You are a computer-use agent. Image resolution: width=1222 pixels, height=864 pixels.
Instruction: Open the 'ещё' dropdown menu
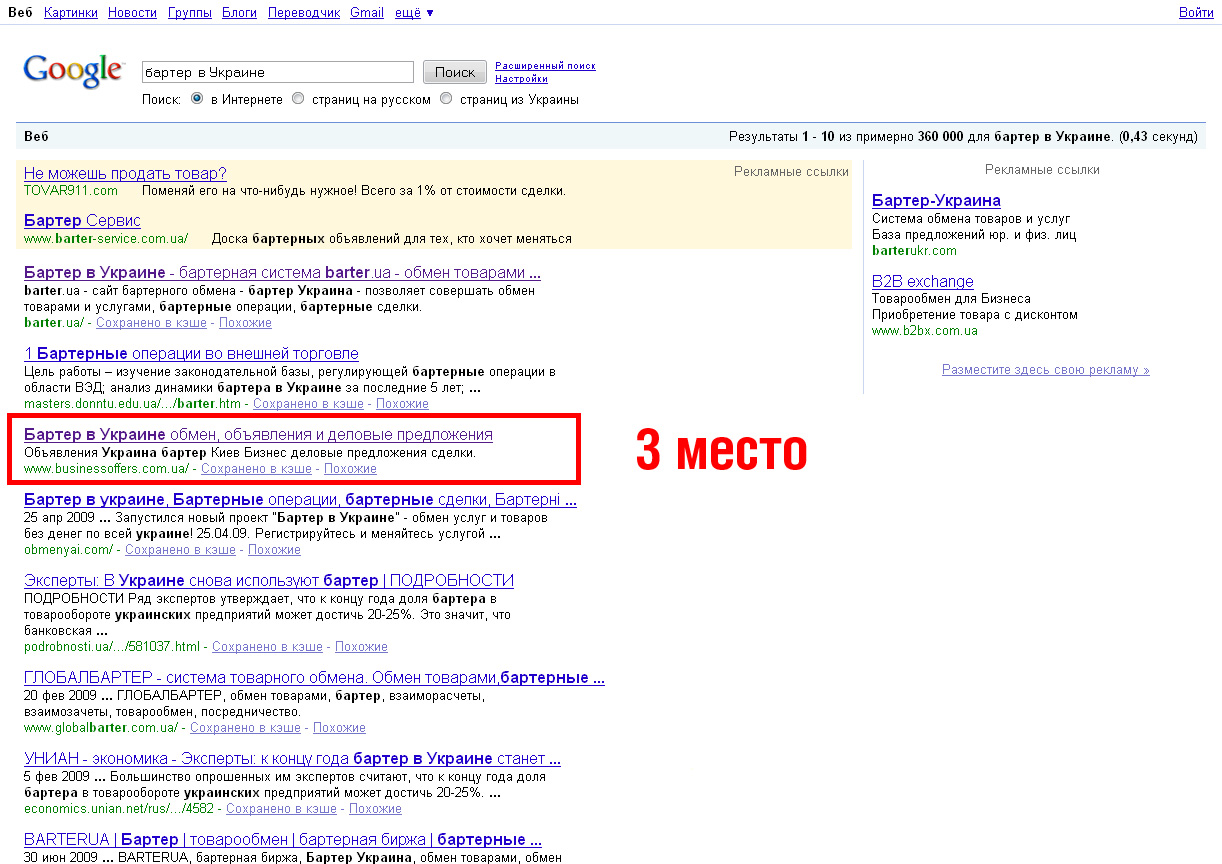406,12
